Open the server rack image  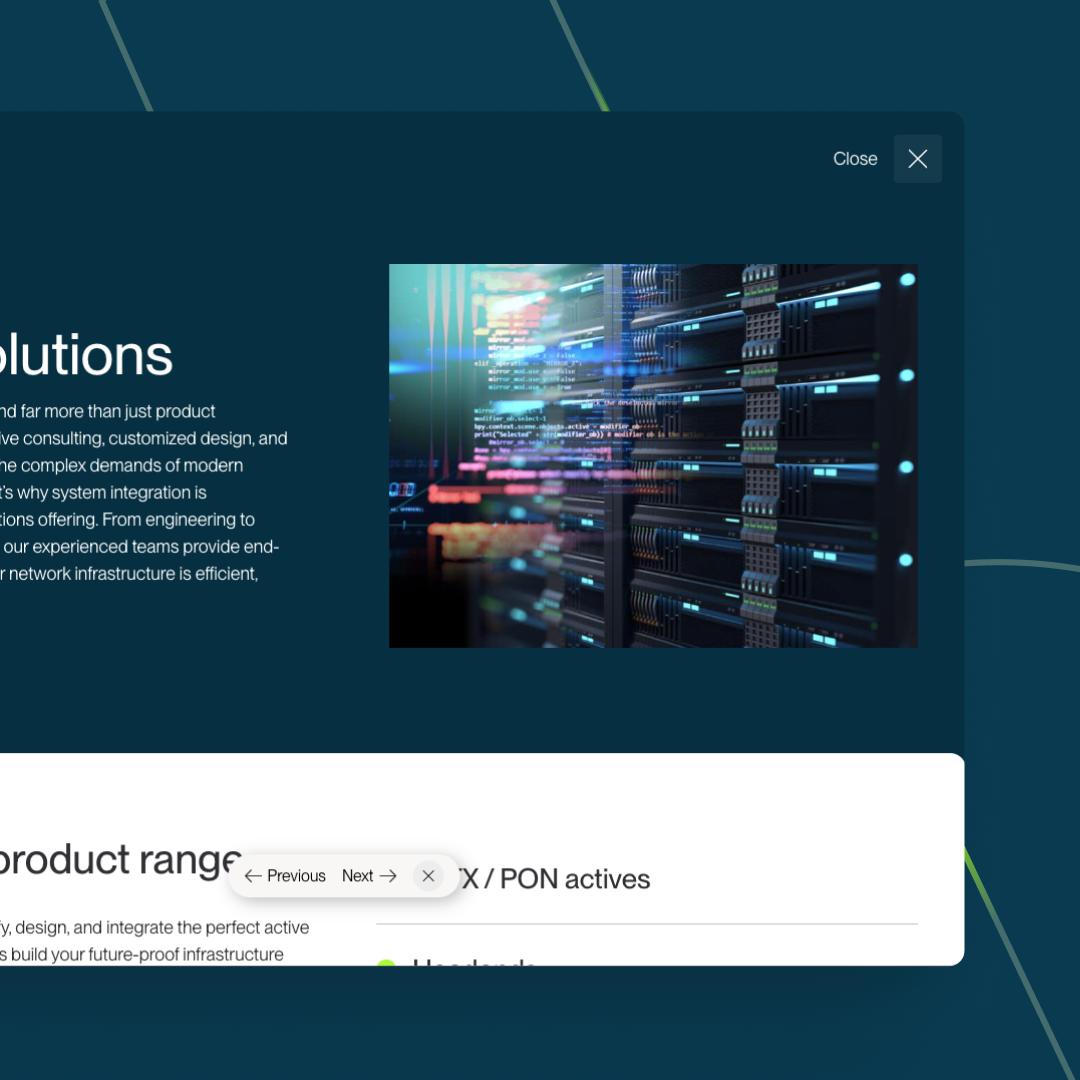[652, 456]
